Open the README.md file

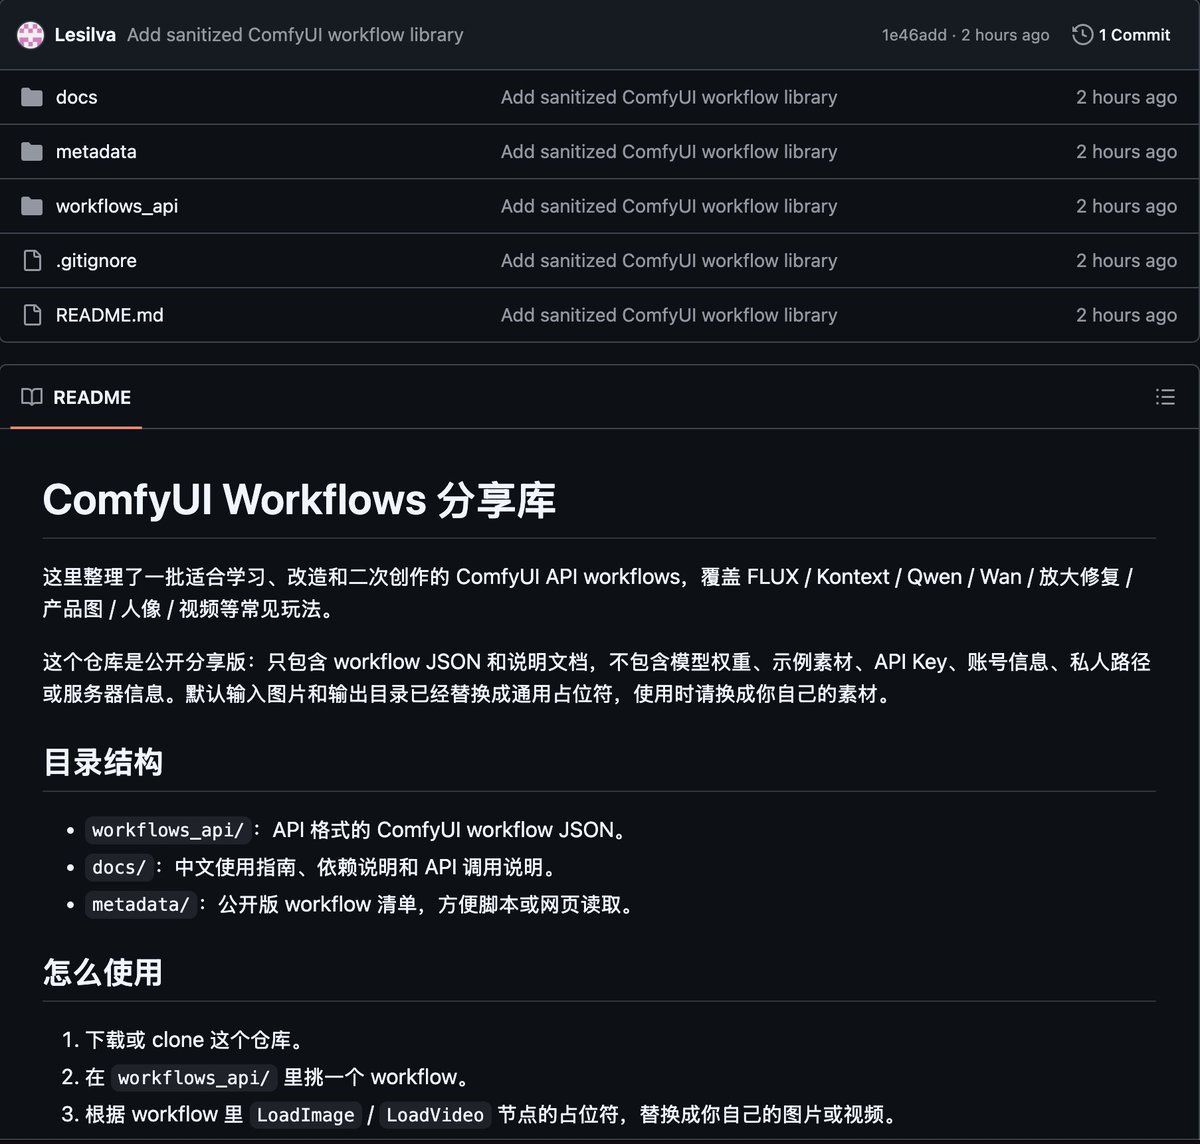tap(109, 315)
